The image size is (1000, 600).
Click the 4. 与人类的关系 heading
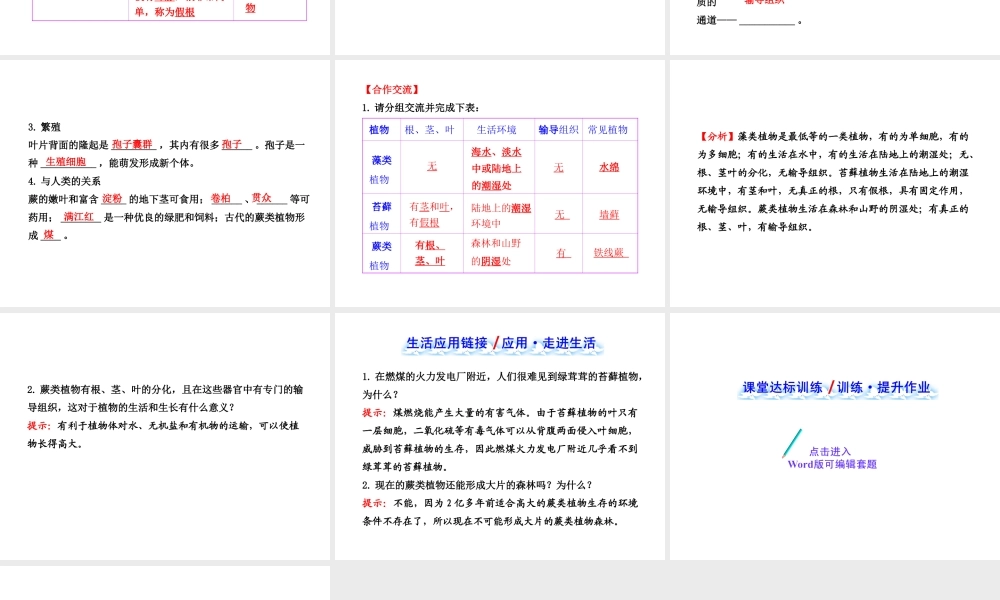pos(64,181)
